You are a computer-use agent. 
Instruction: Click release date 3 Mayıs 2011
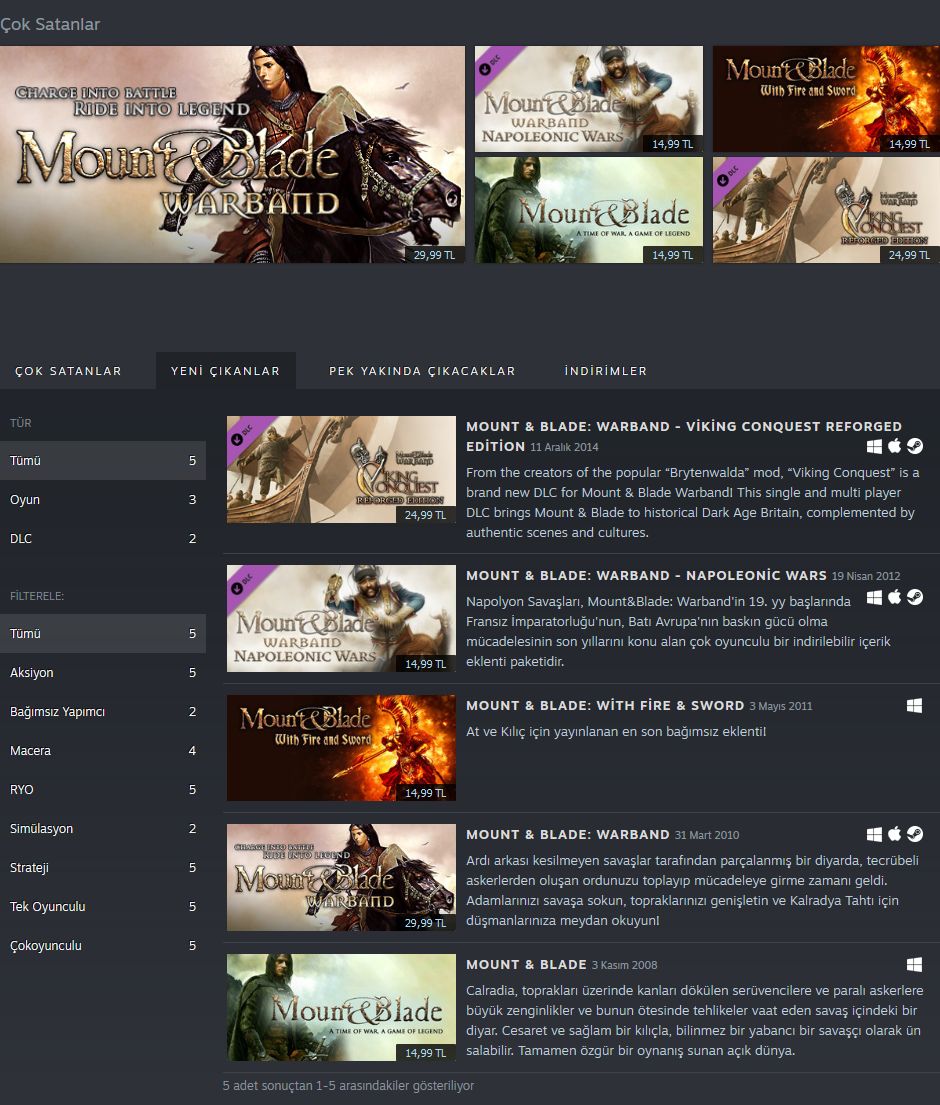pos(781,705)
